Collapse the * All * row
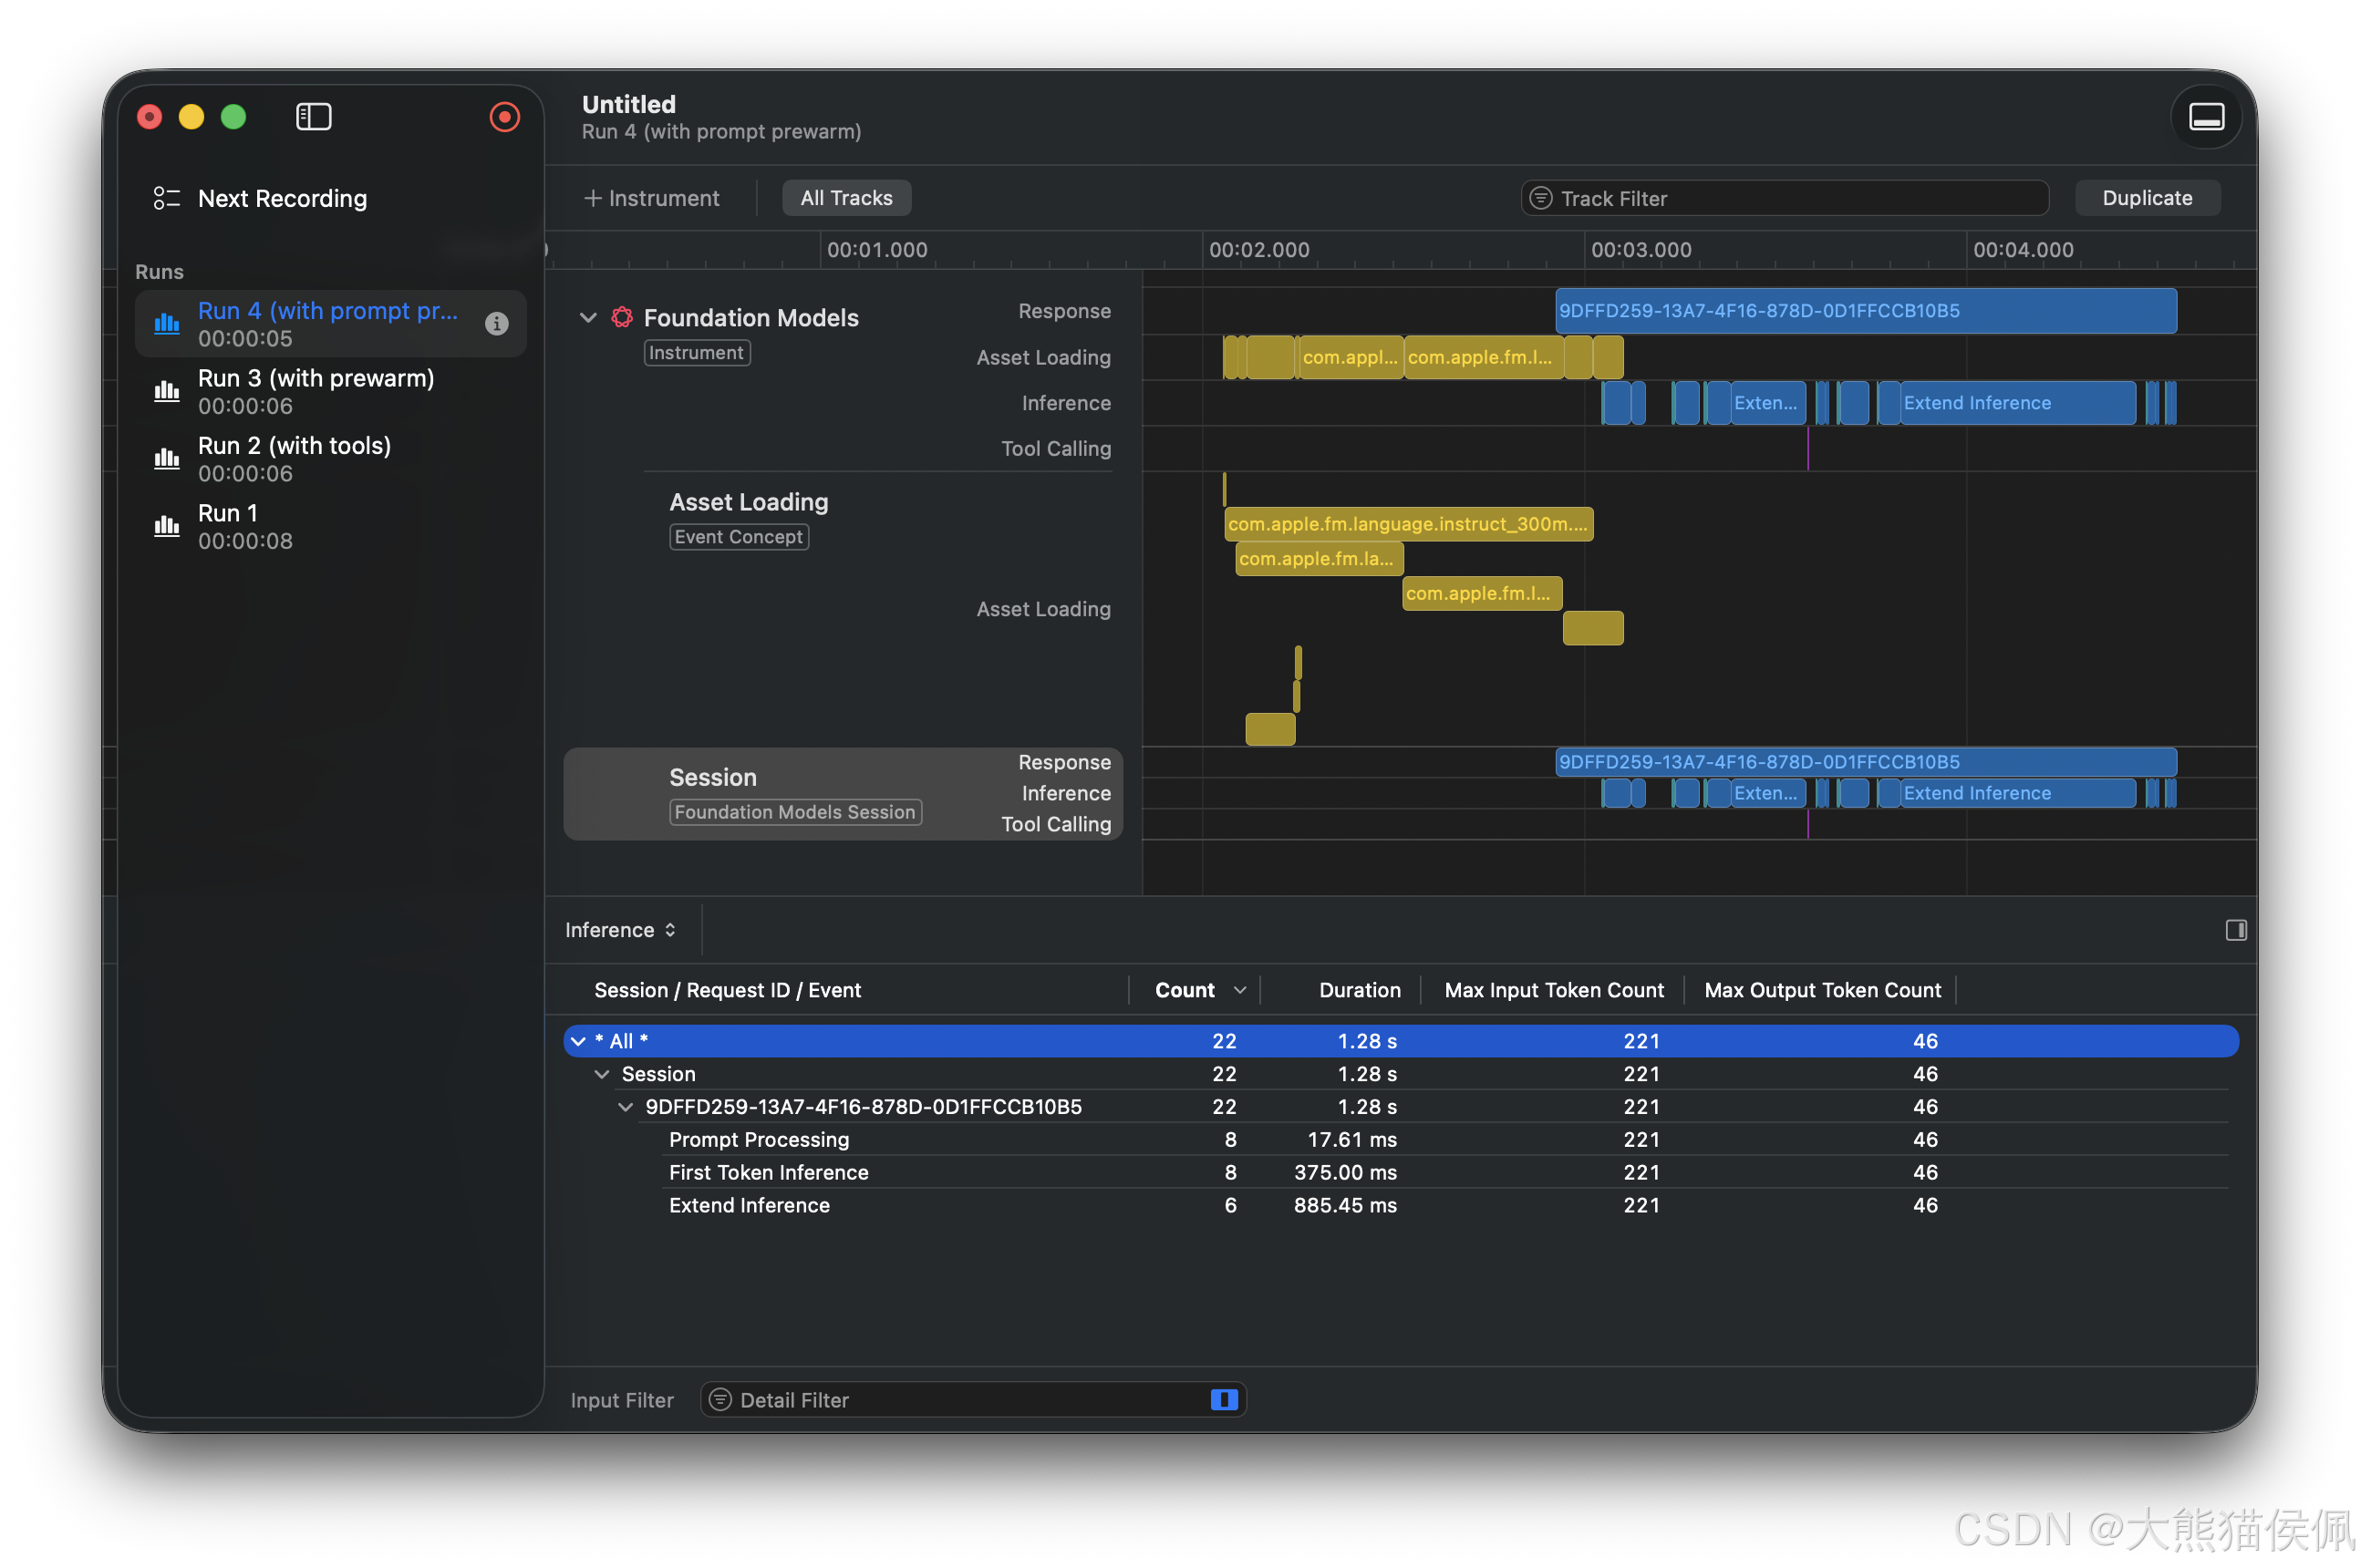This screenshot has height=1568, width=2360. coord(578,1041)
